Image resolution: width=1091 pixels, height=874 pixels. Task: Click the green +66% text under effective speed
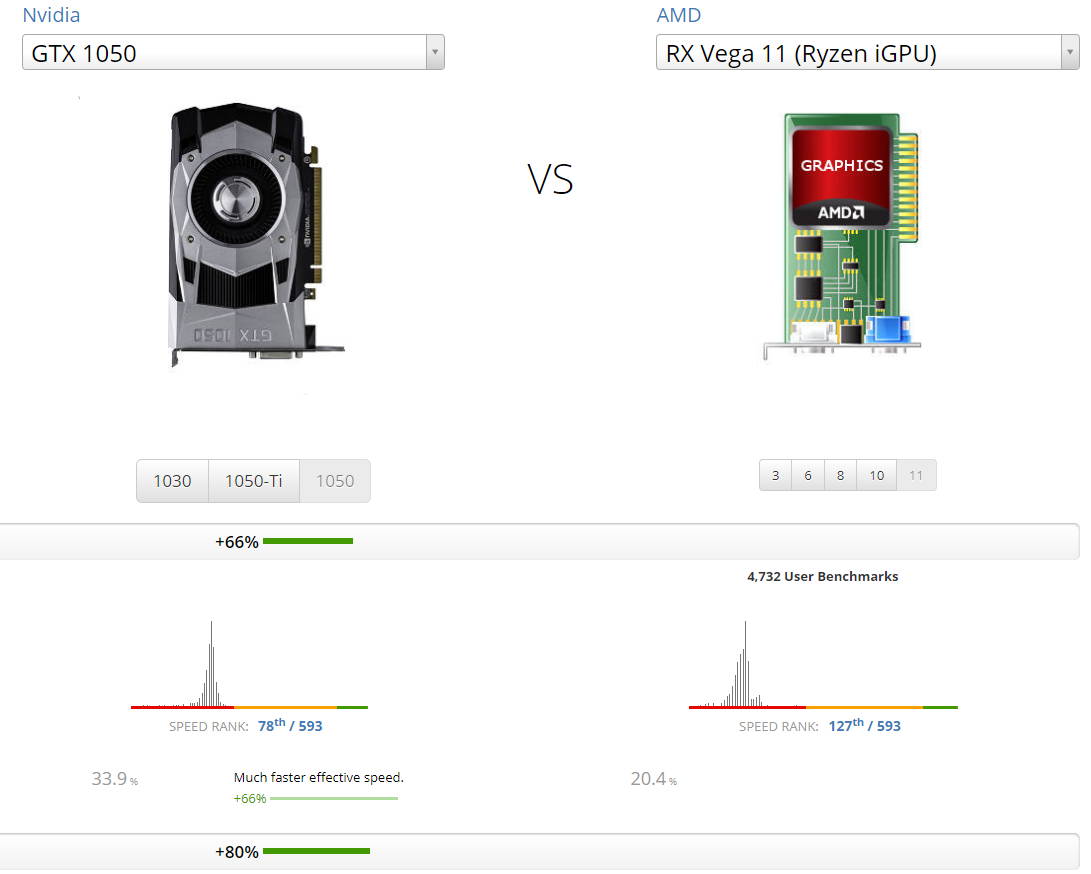(250, 798)
